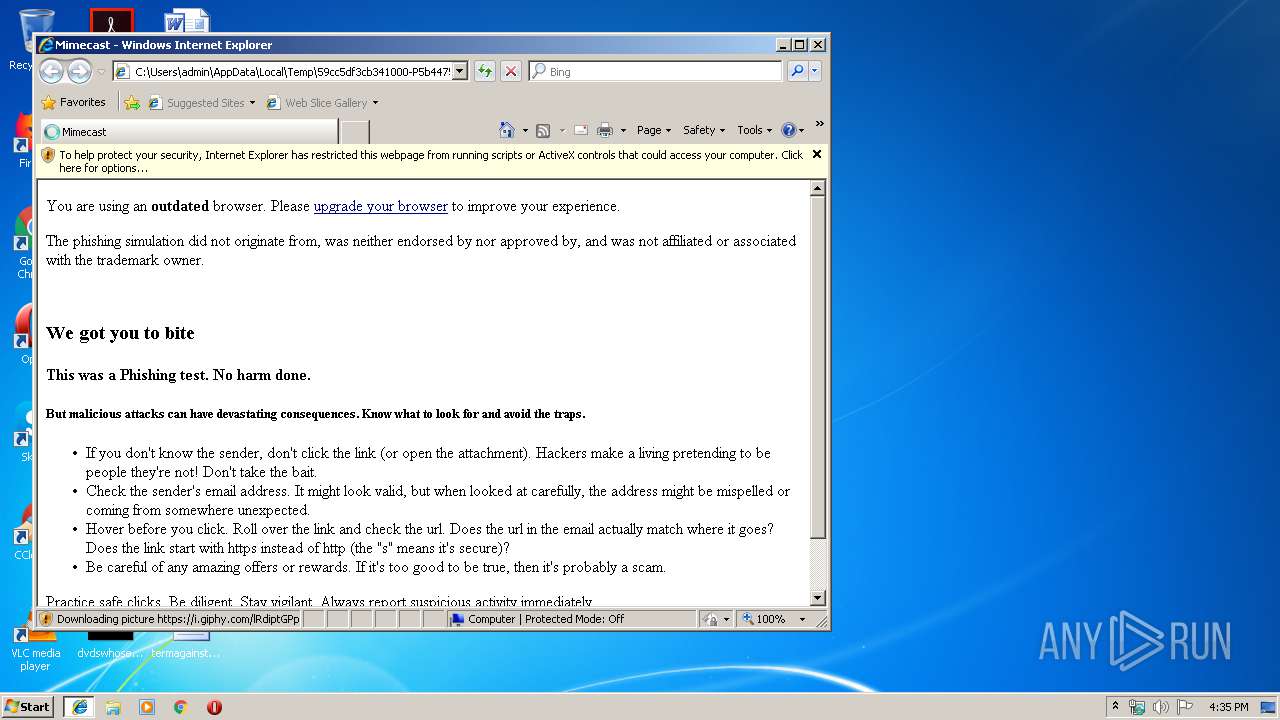The width and height of the screenshot is (1280, 720).
Task: Select the Adobe Acrobat desktop icon
Action: point(111,20)
